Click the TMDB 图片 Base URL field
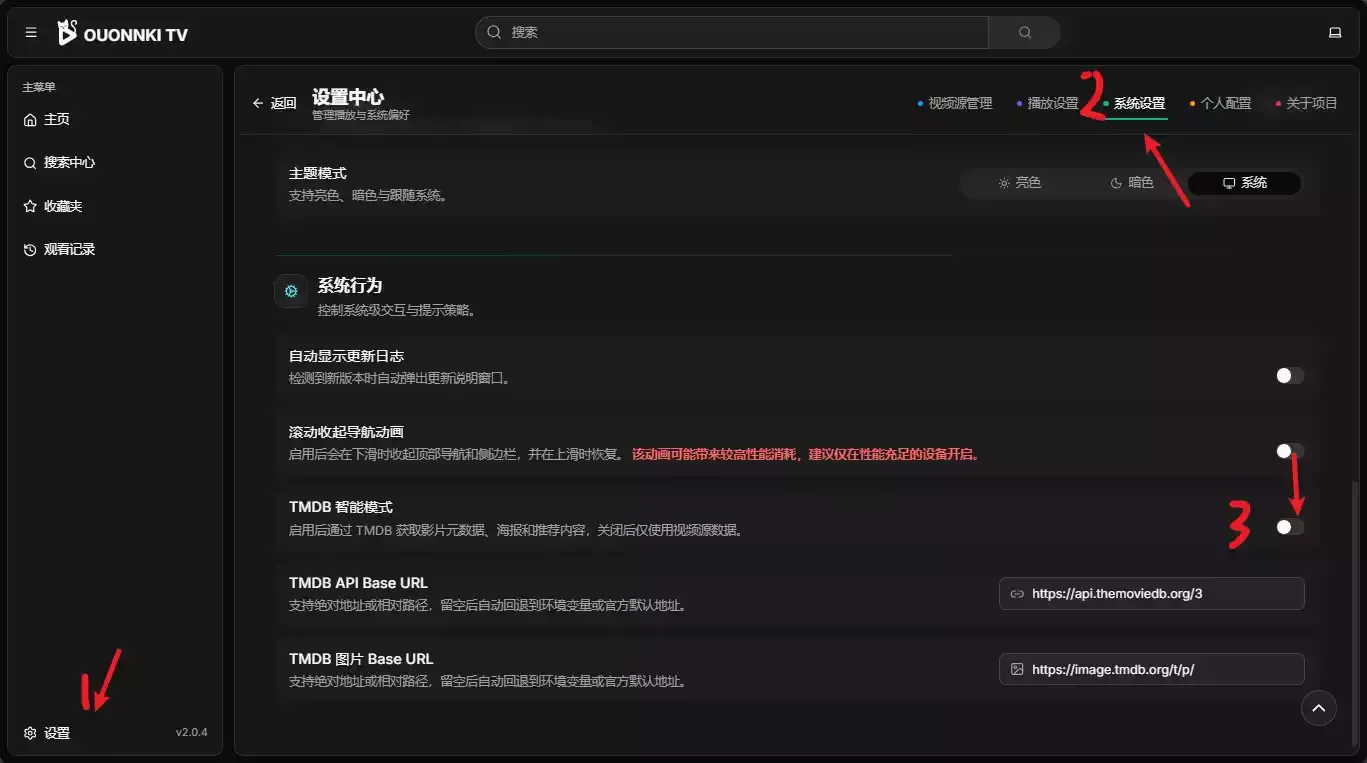This screenshot has height=763, width=1367. coord(1152,669)
